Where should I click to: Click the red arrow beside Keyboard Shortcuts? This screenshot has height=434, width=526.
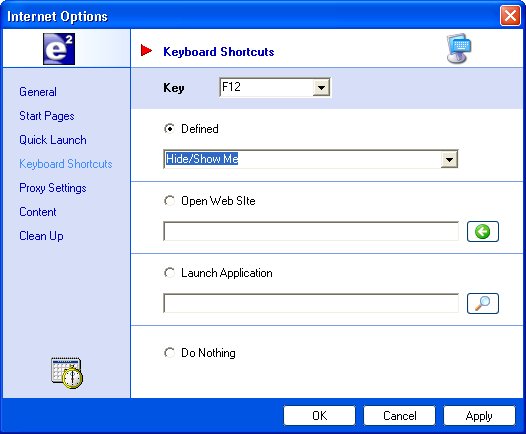(146, 51)
